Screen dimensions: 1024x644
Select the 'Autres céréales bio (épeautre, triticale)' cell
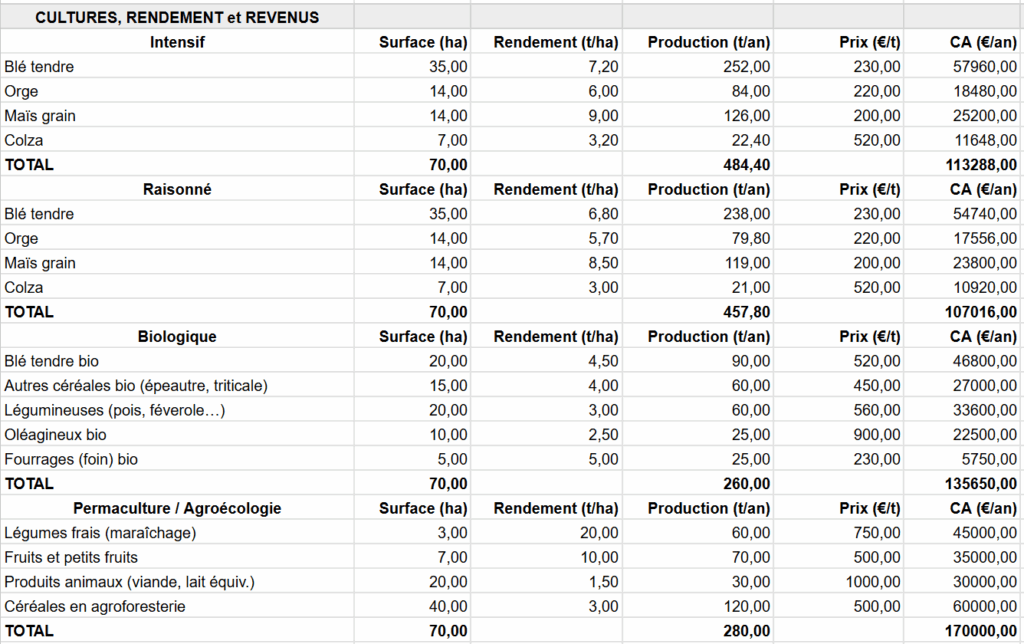click(x=136, y=385)
